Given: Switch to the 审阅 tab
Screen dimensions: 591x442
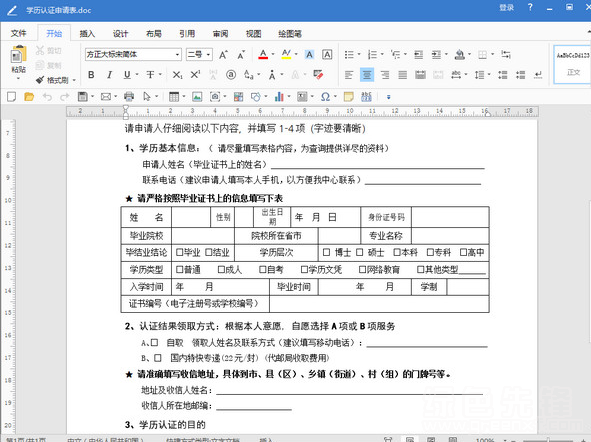Looking at the screenshot, I should coord(220,34).
